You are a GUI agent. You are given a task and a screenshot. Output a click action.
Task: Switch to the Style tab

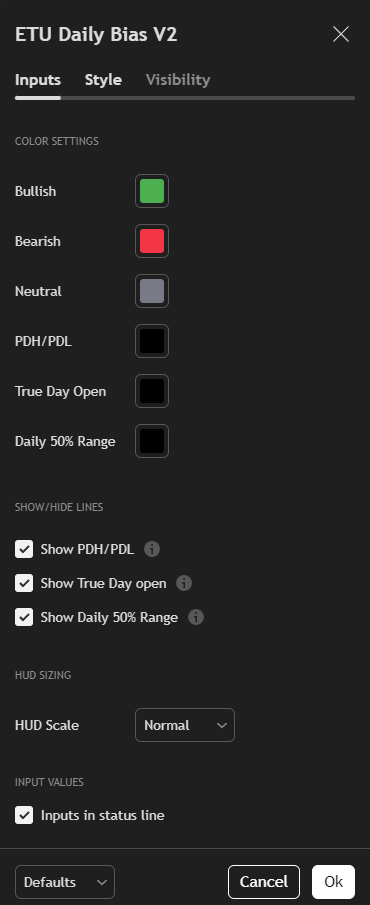click(x=103, y=80)
